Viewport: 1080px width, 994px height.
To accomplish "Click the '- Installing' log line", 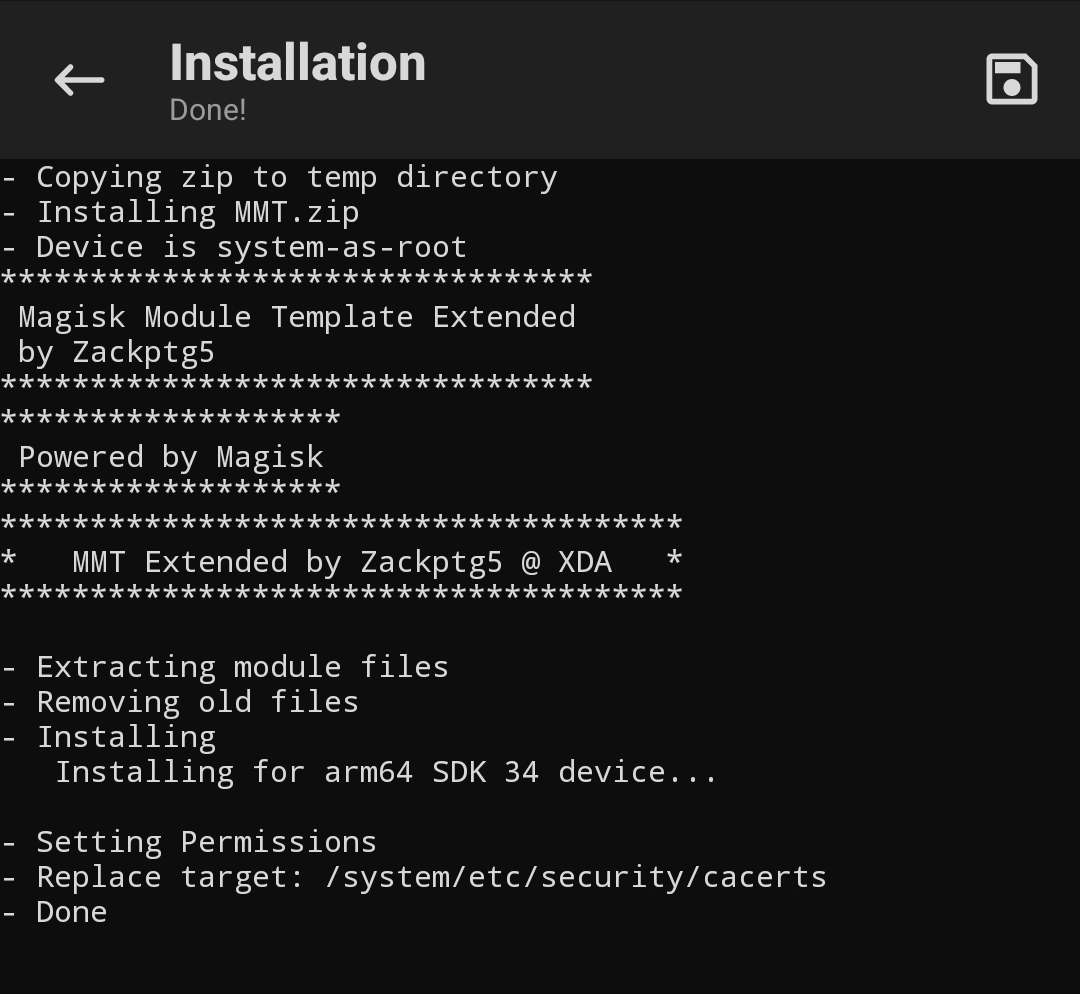I will pos(109,738).
